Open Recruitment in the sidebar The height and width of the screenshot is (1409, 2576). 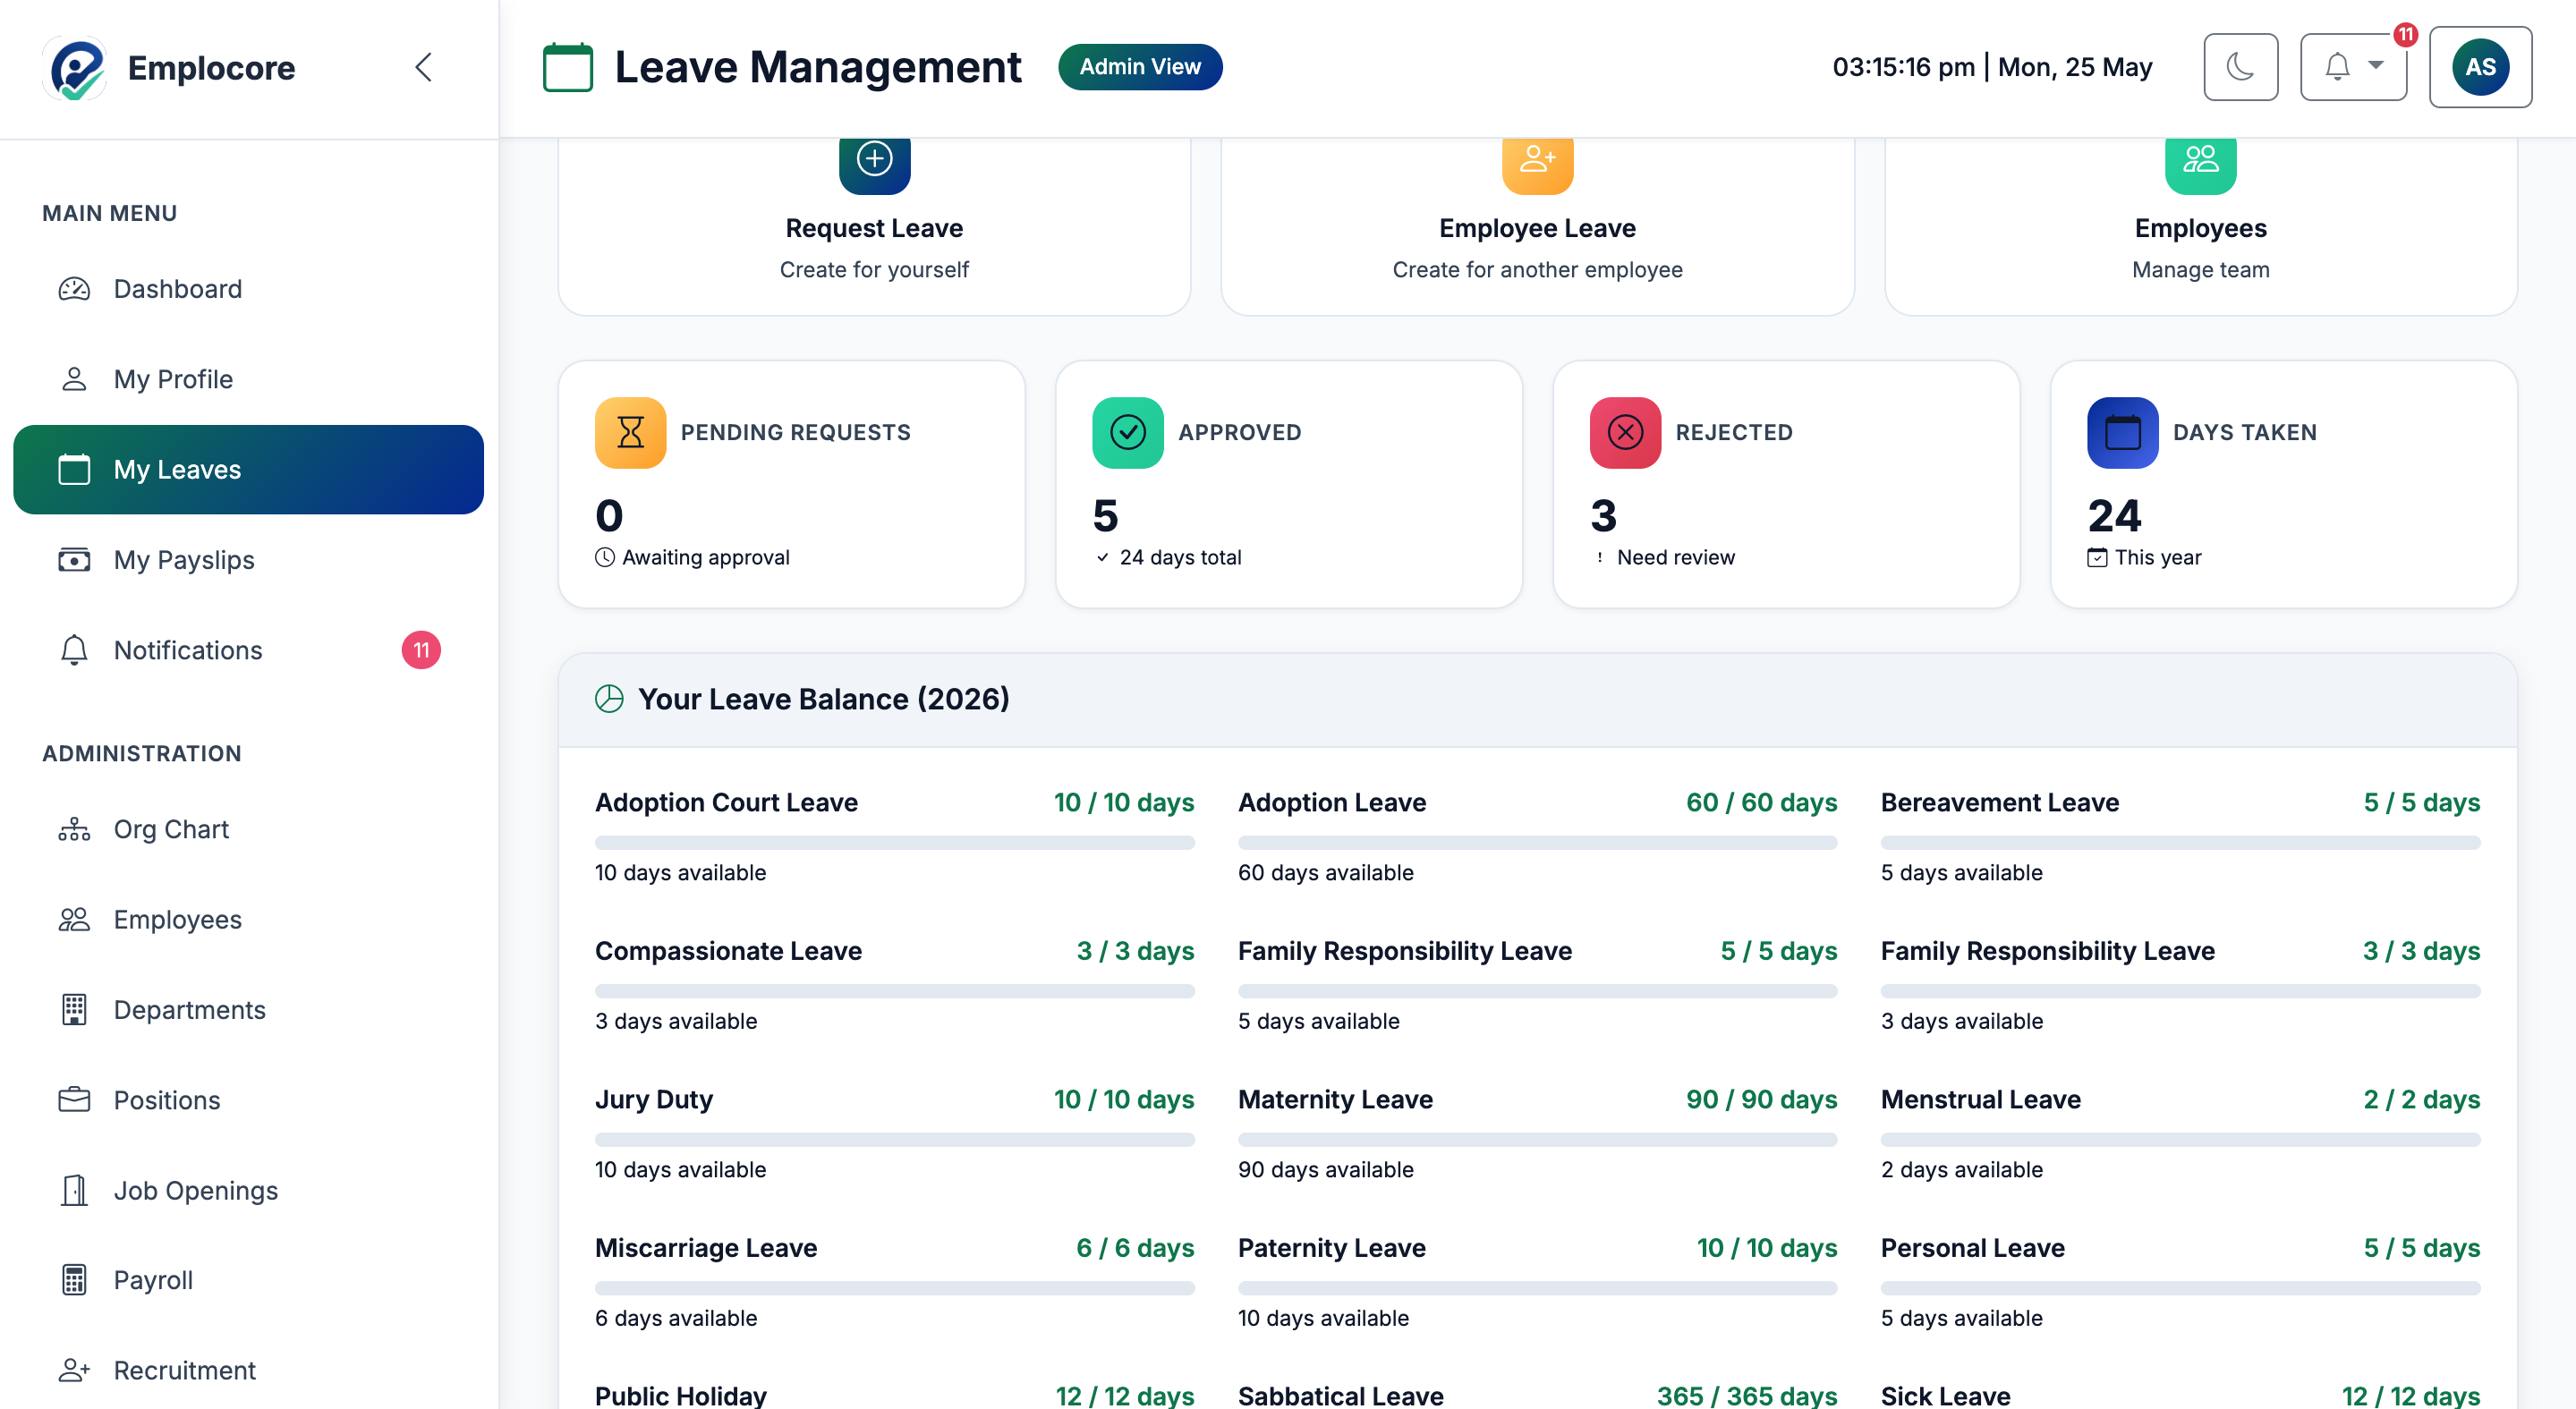click(248, 1370)
